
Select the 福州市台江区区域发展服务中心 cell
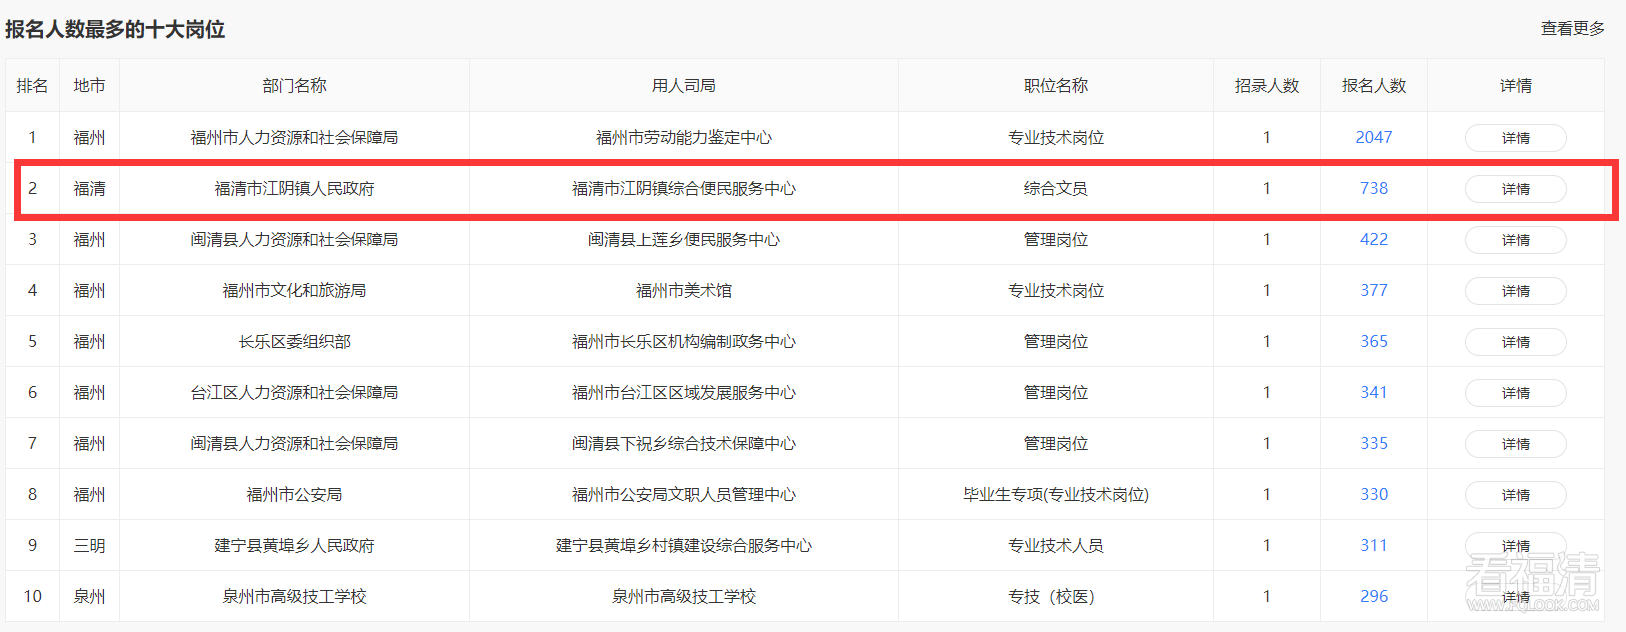(x=684, y=392)
